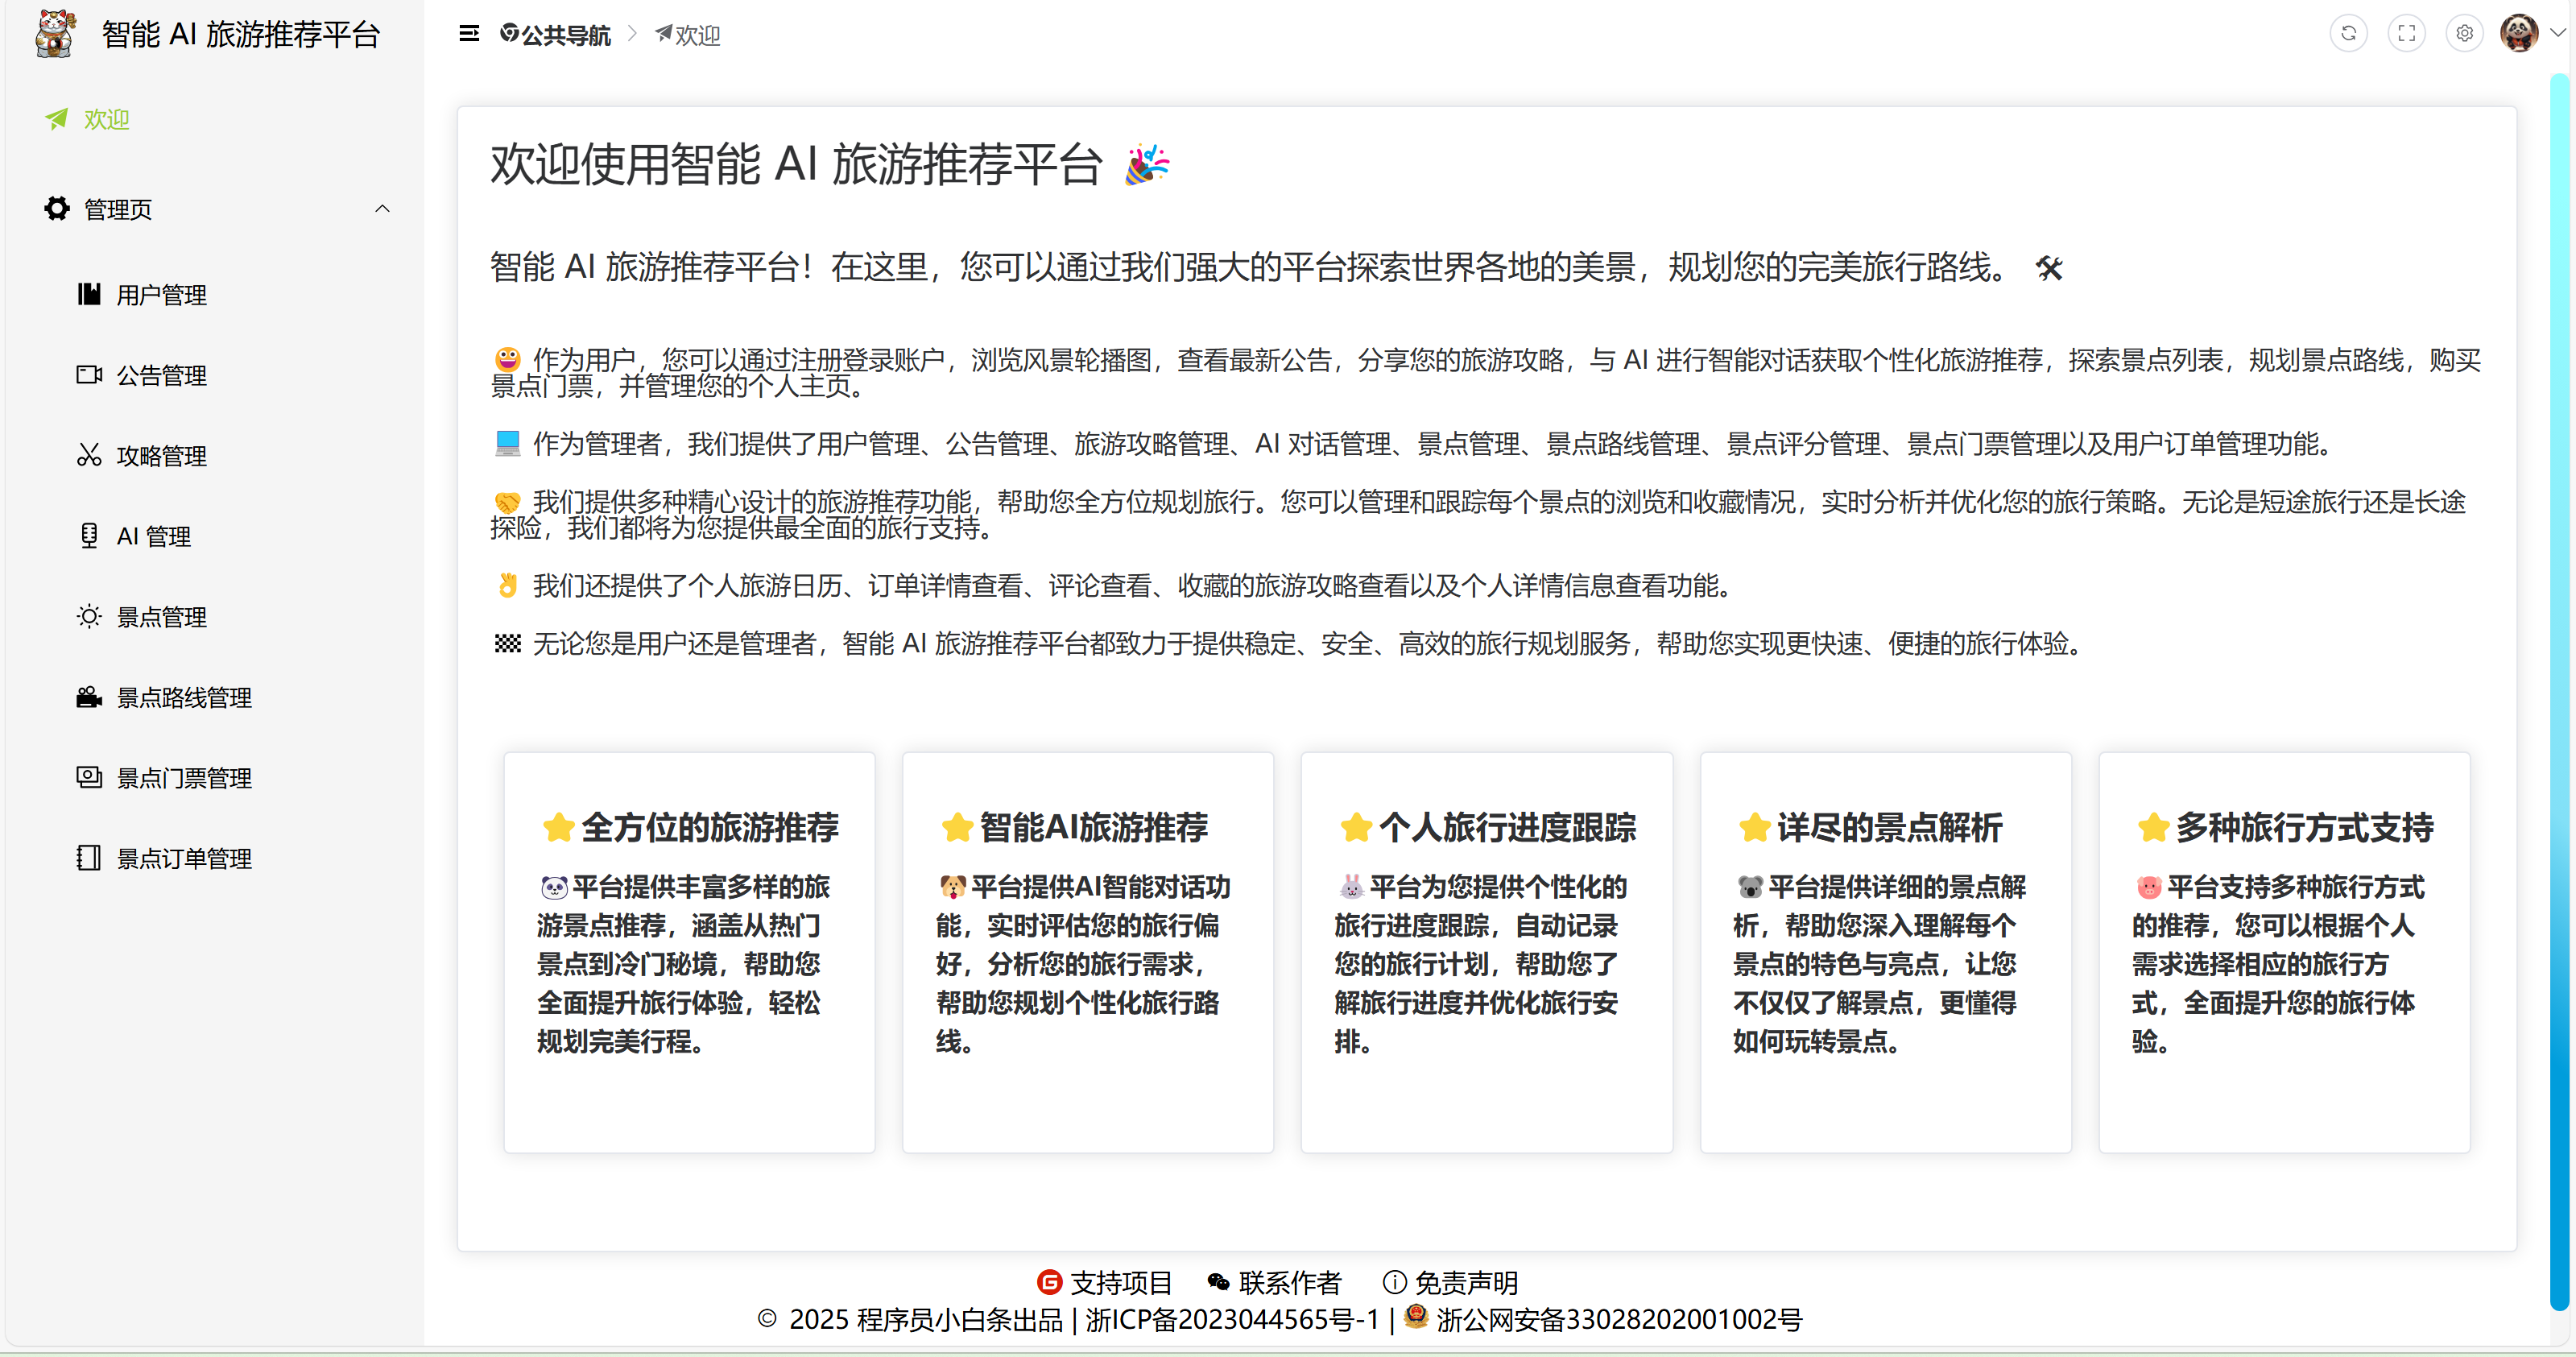
Task: Select the 攻略管理 scissors icon
Action: (x=89, y=455)
